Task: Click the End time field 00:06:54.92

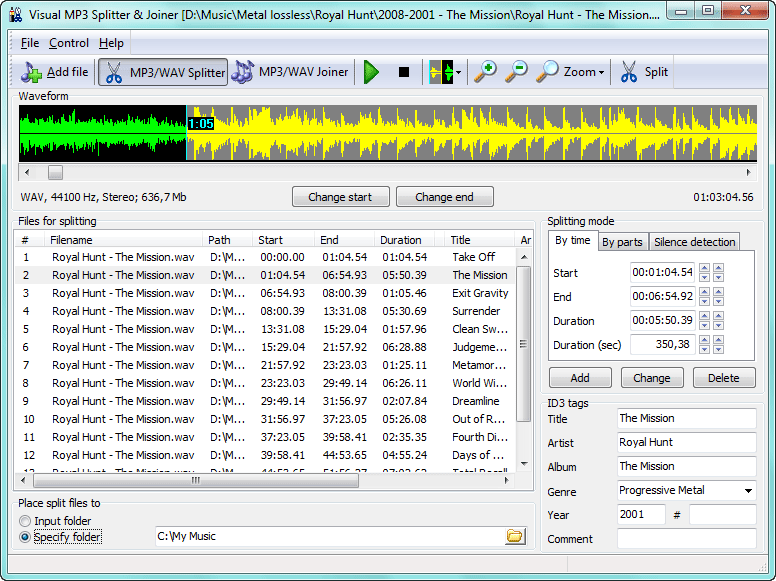Action: (662, 296)
